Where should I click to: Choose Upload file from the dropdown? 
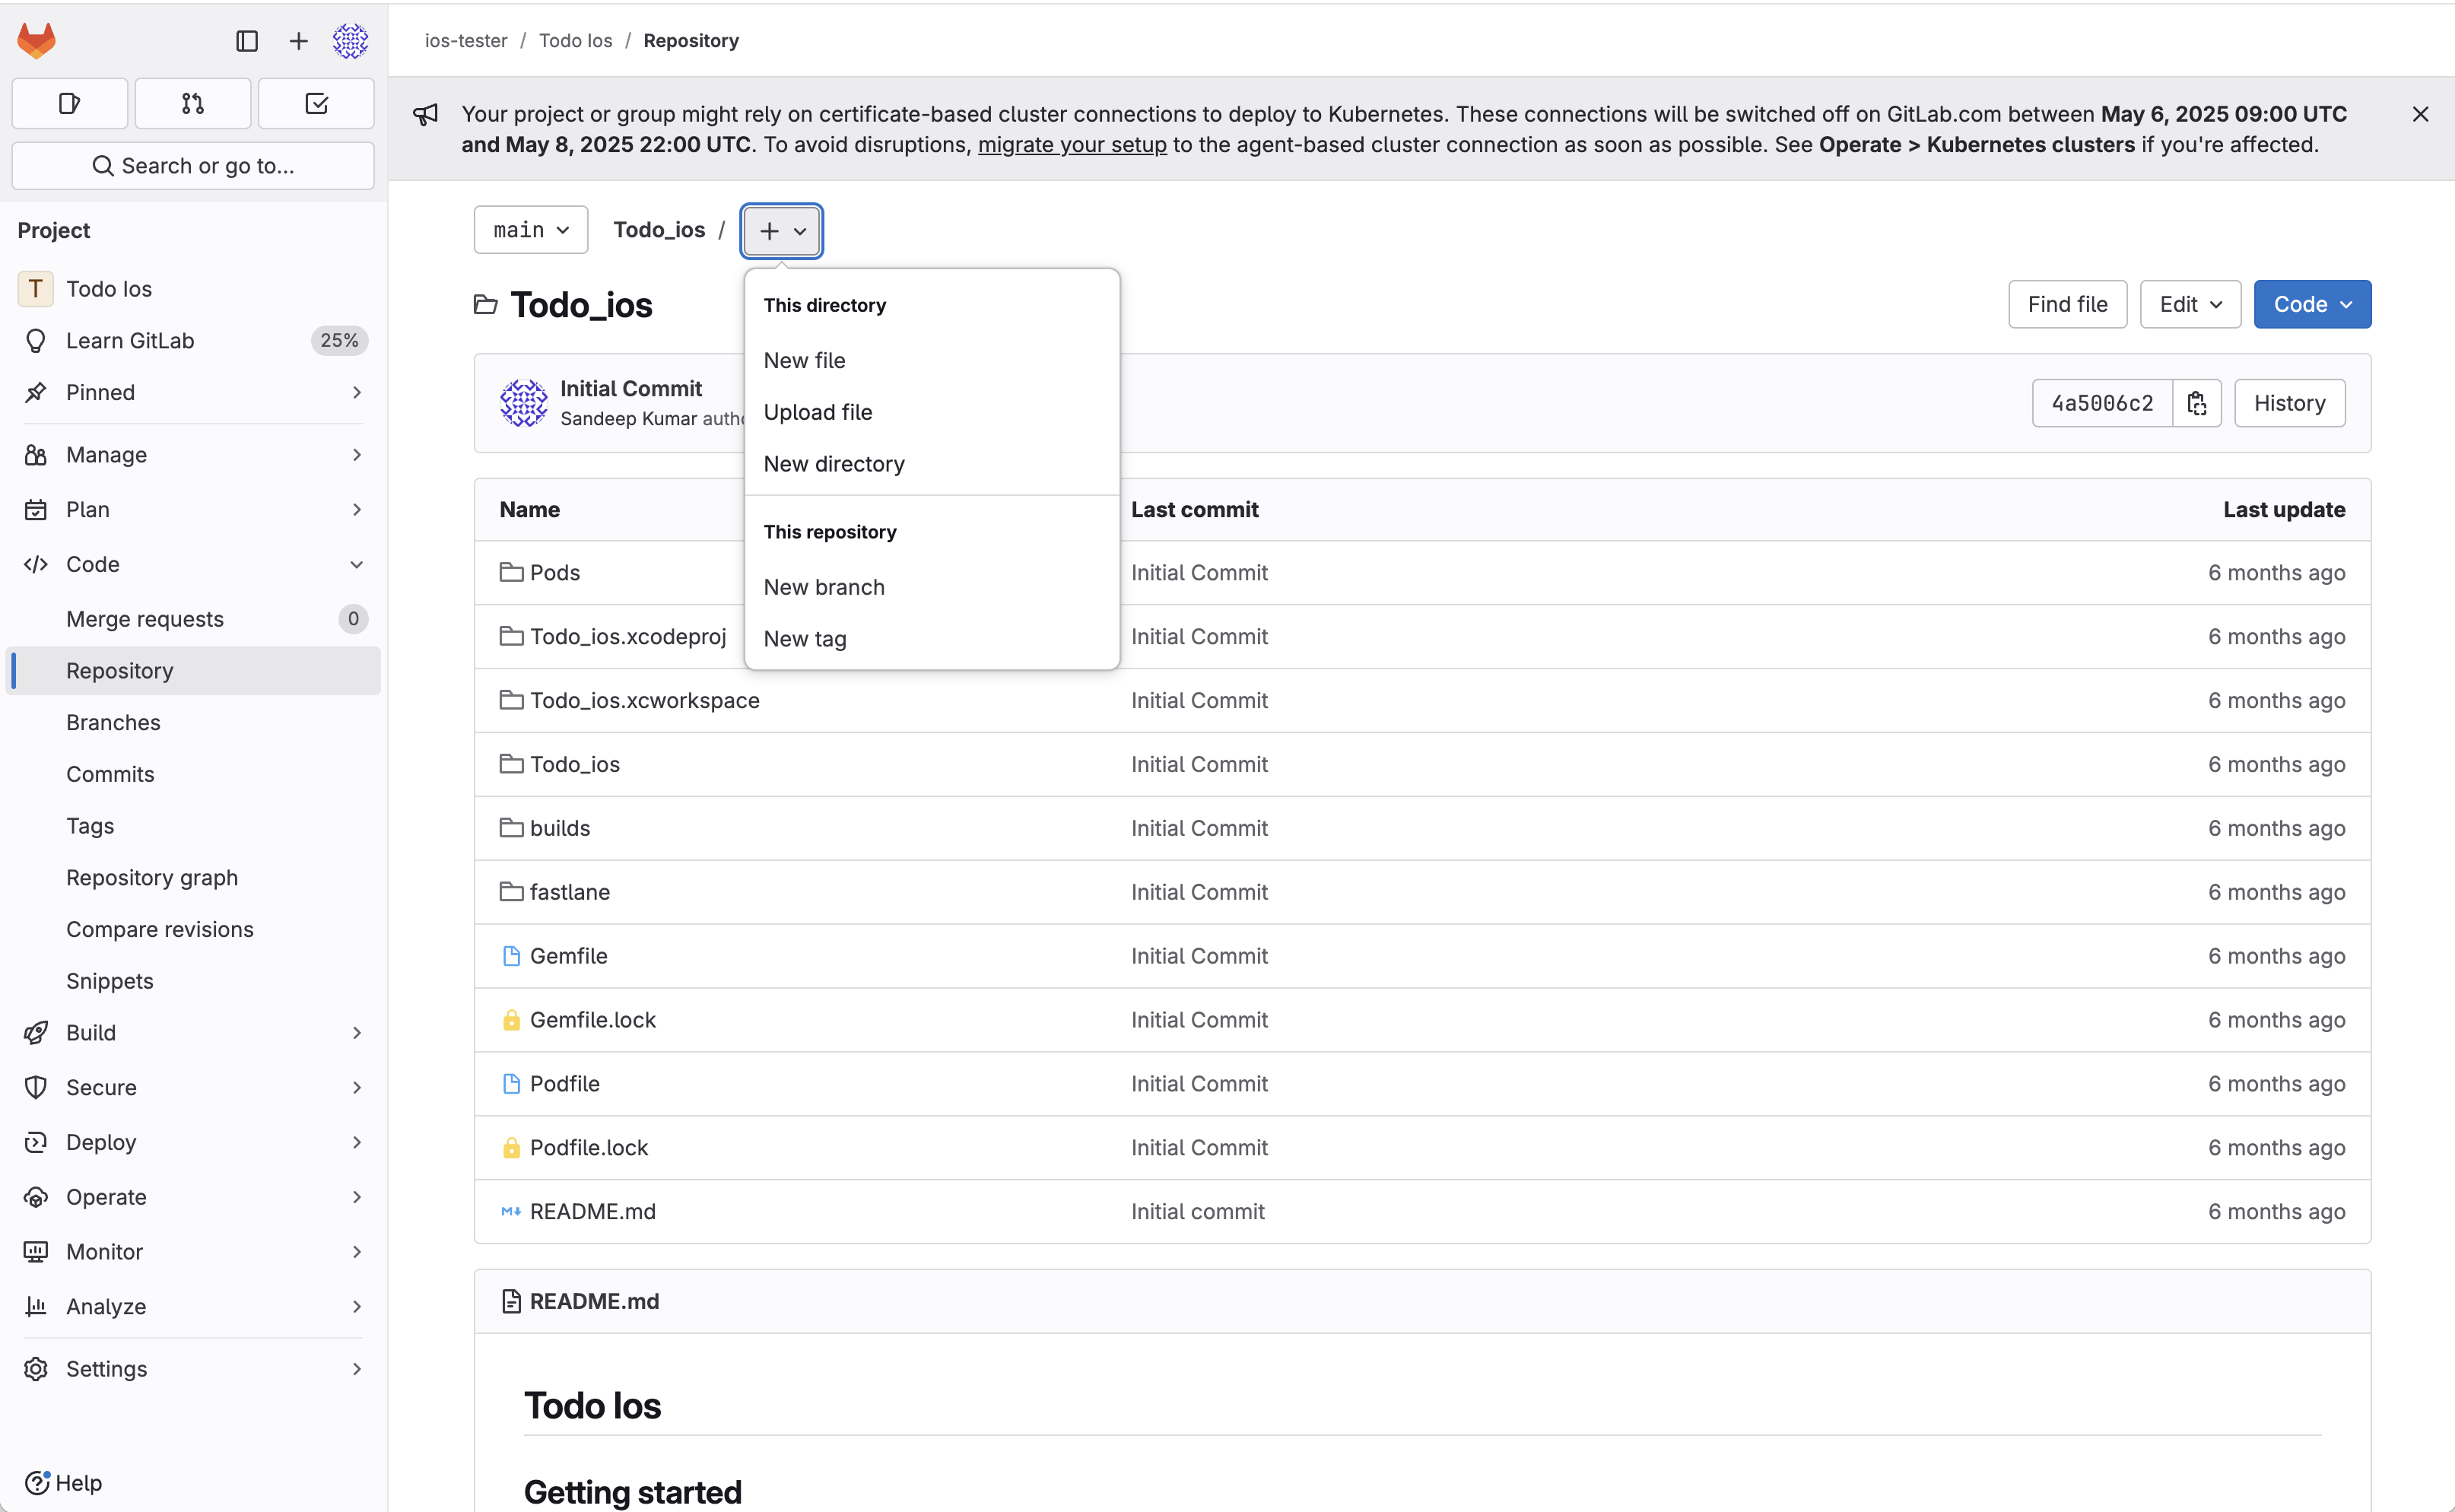click(931, 412)
